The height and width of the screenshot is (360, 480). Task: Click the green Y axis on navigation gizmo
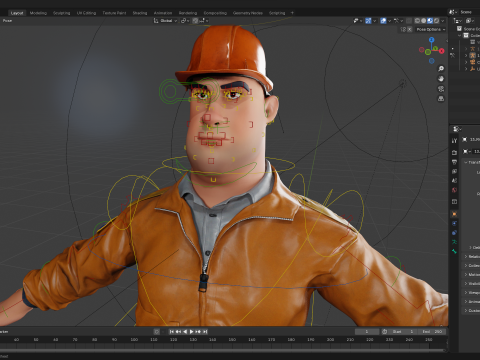[435, 49]
